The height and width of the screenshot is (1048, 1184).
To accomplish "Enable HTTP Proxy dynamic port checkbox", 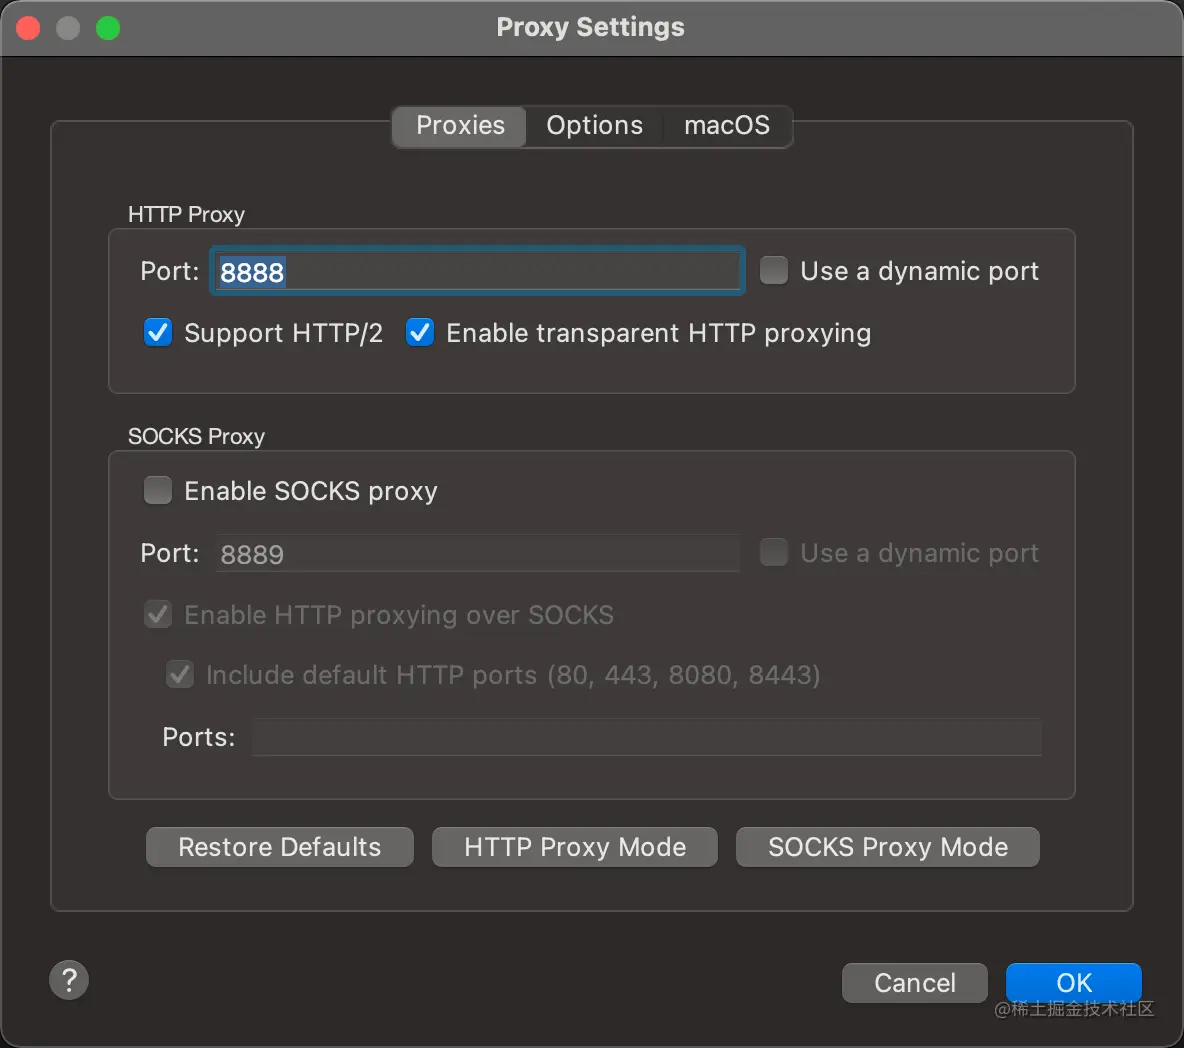I will tap(774, 270).
